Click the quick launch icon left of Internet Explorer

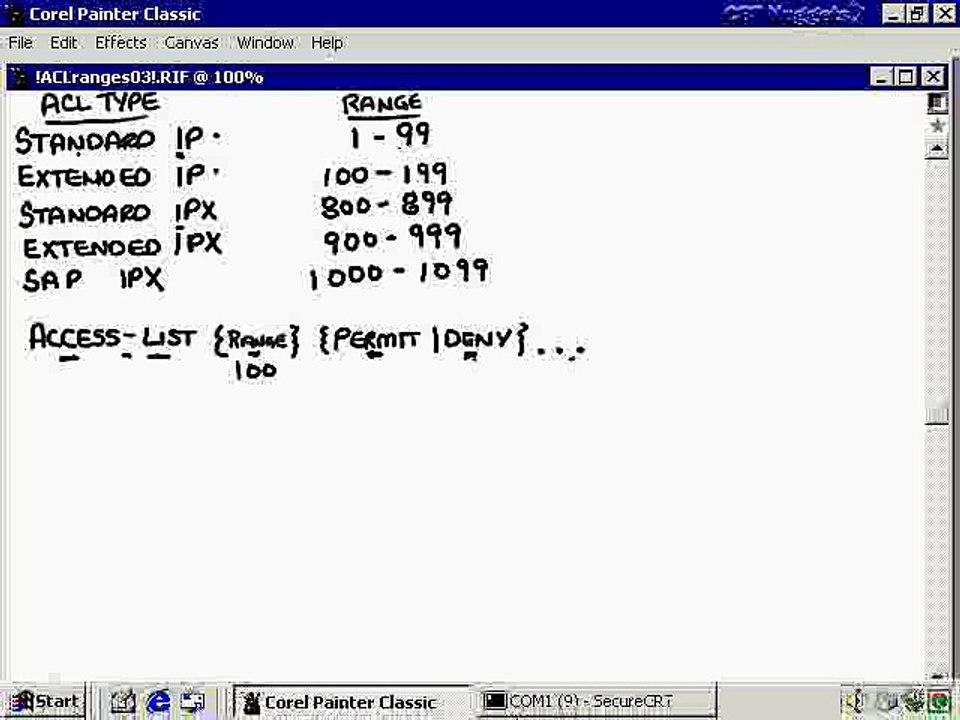click(x=123, y=702)
